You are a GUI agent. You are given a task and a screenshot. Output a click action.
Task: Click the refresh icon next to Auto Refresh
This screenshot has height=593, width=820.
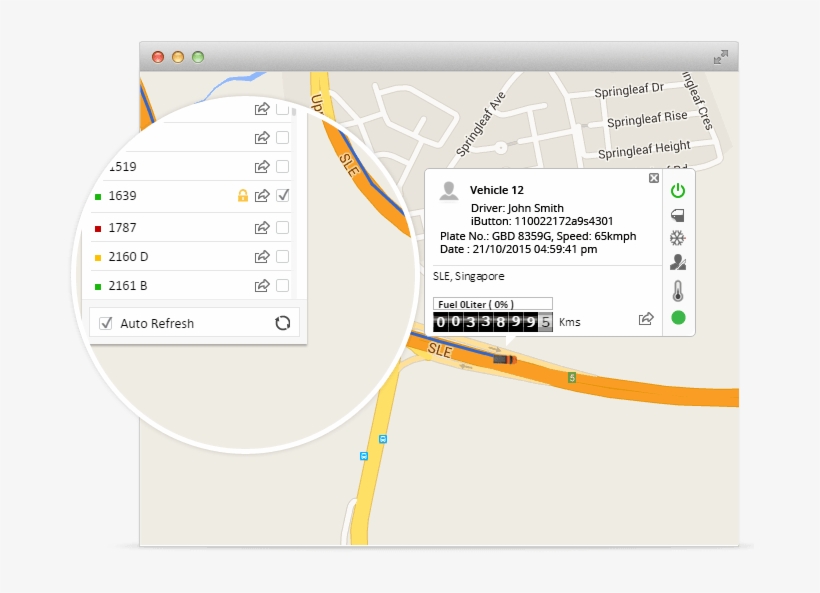tap(283, 322)
